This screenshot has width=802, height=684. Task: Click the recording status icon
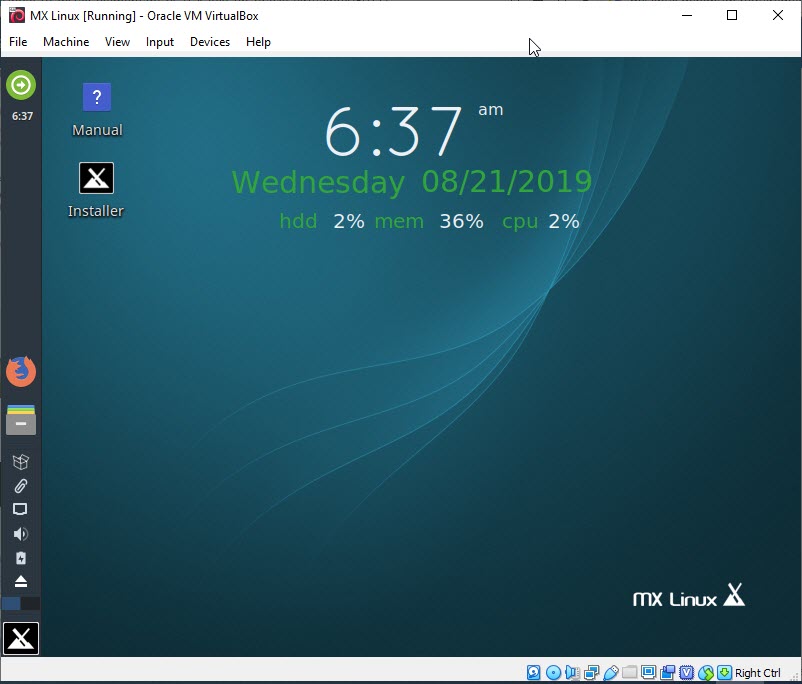667,672
